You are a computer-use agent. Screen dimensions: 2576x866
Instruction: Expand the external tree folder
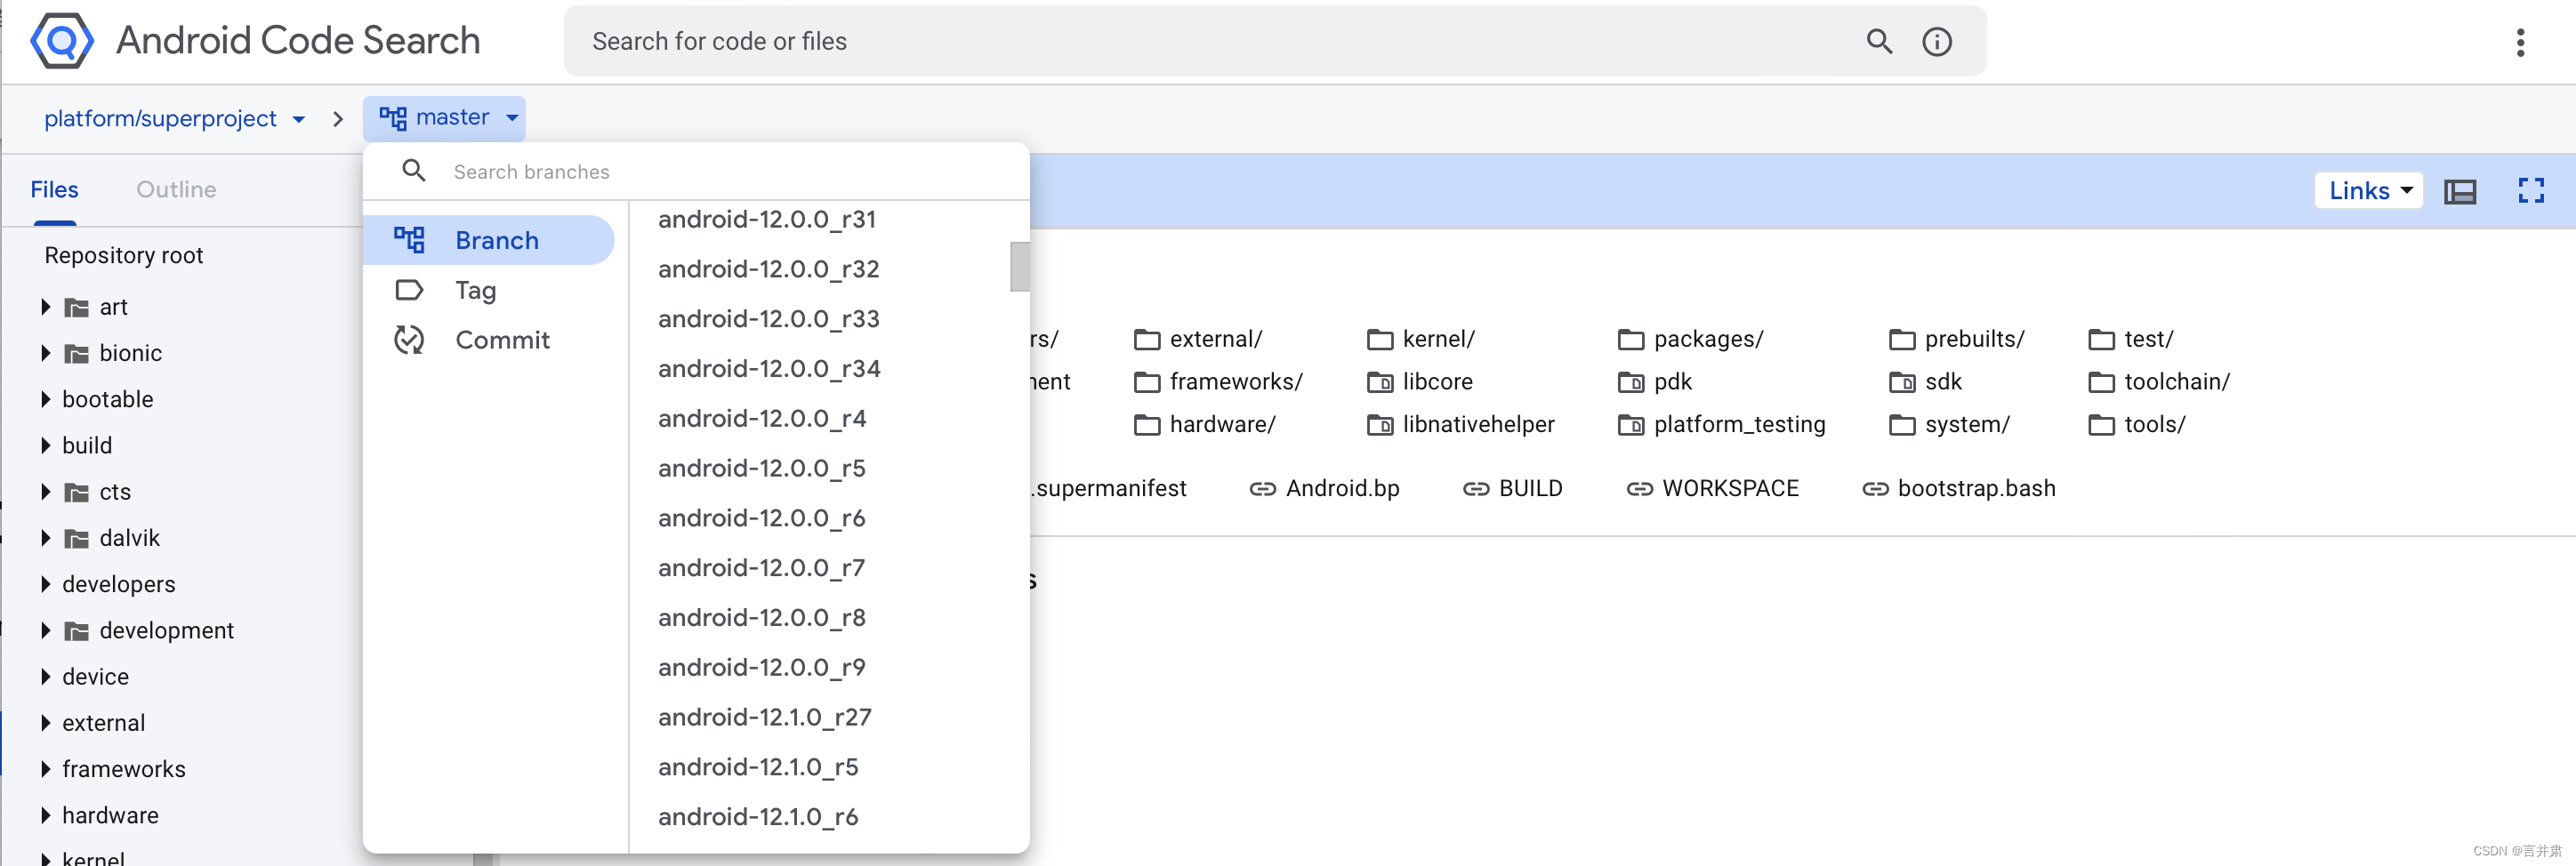coord(45,723)
